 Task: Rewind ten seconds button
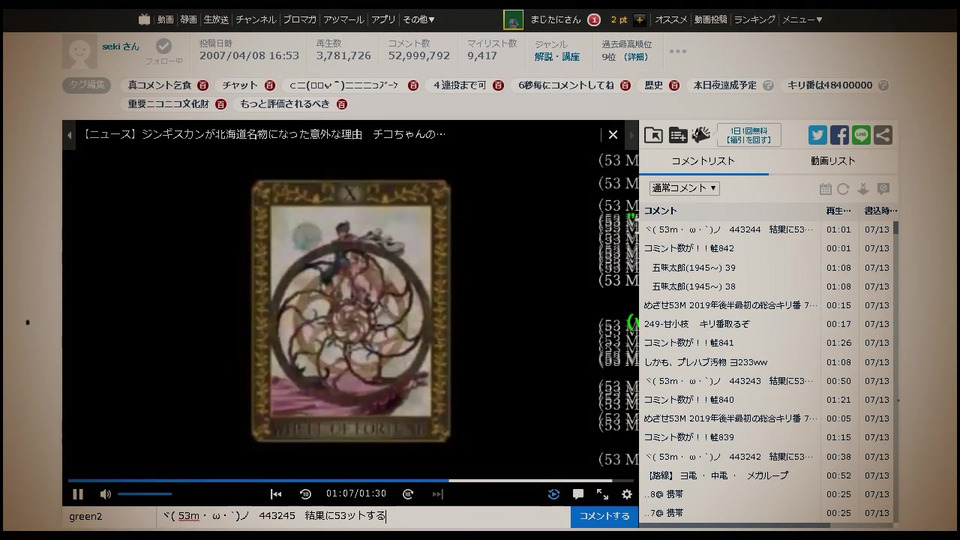[306, 494]
